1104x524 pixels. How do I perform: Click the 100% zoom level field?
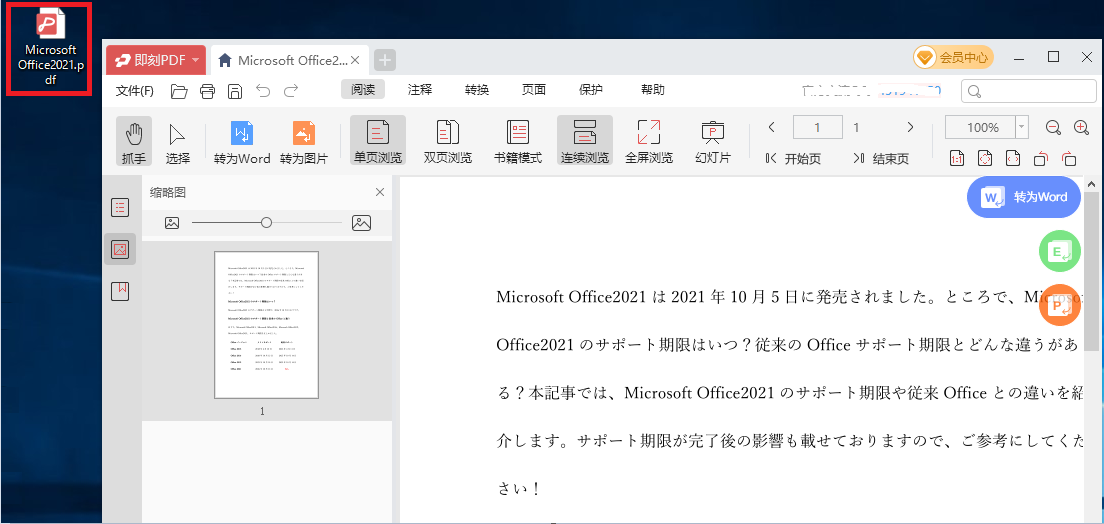click(x=981, y=127)
